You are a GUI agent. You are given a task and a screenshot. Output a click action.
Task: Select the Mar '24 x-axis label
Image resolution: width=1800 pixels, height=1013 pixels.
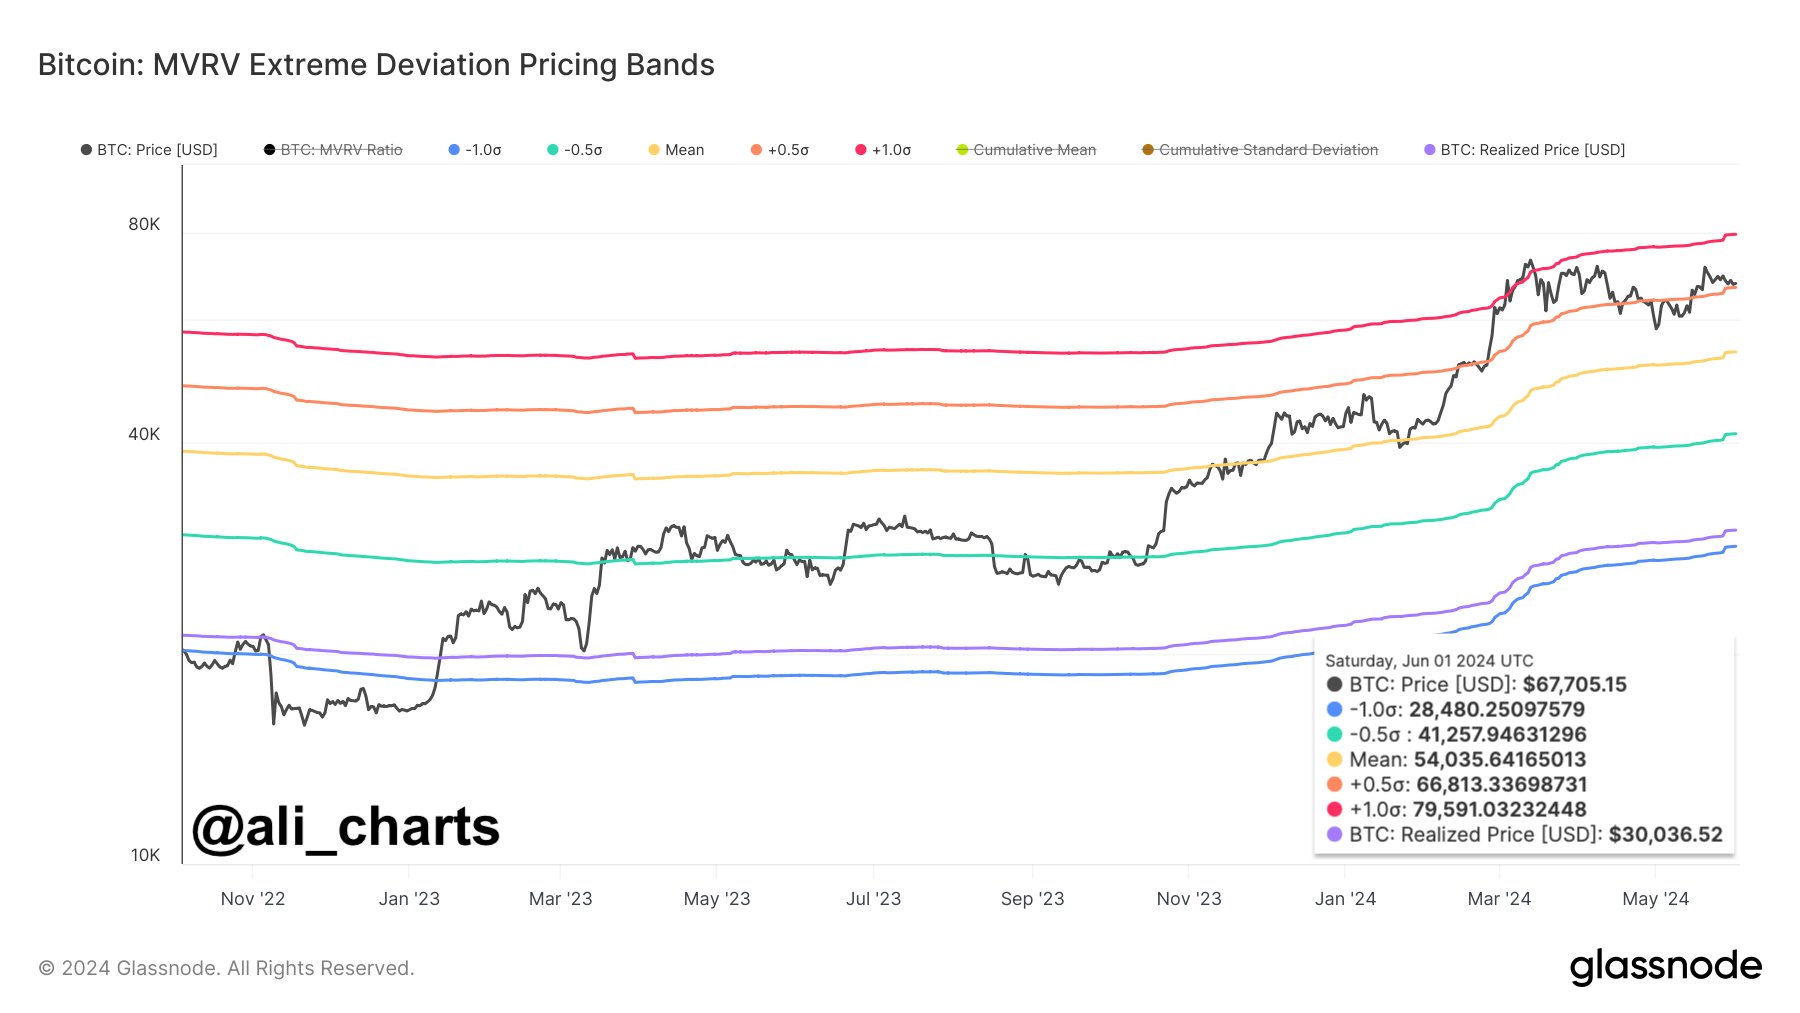[1498, 899]
